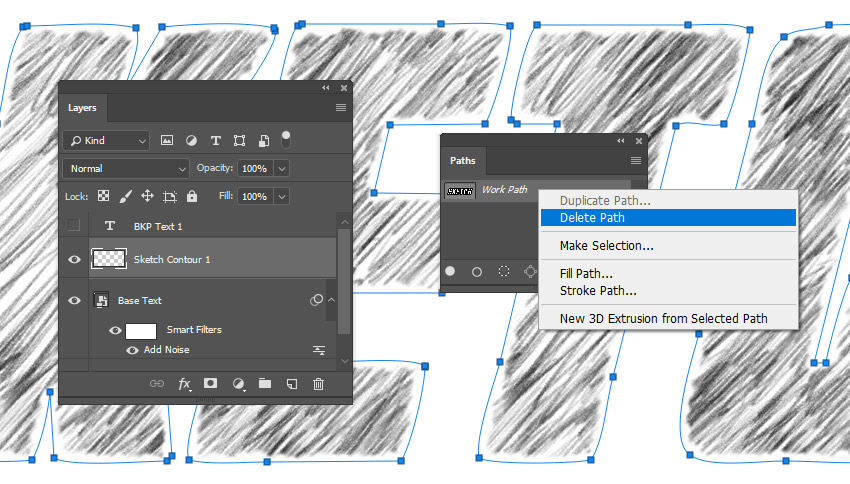Stroke path with brush icon
This screenshot has width=850, height=484.
coord(476,272)
